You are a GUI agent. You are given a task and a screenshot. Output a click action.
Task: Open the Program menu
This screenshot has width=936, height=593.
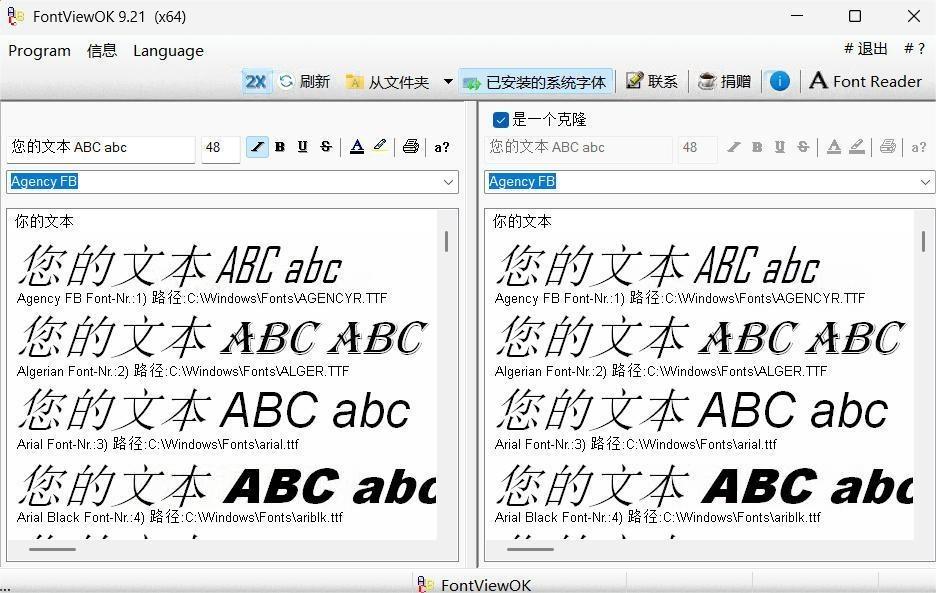coord(38,51)
